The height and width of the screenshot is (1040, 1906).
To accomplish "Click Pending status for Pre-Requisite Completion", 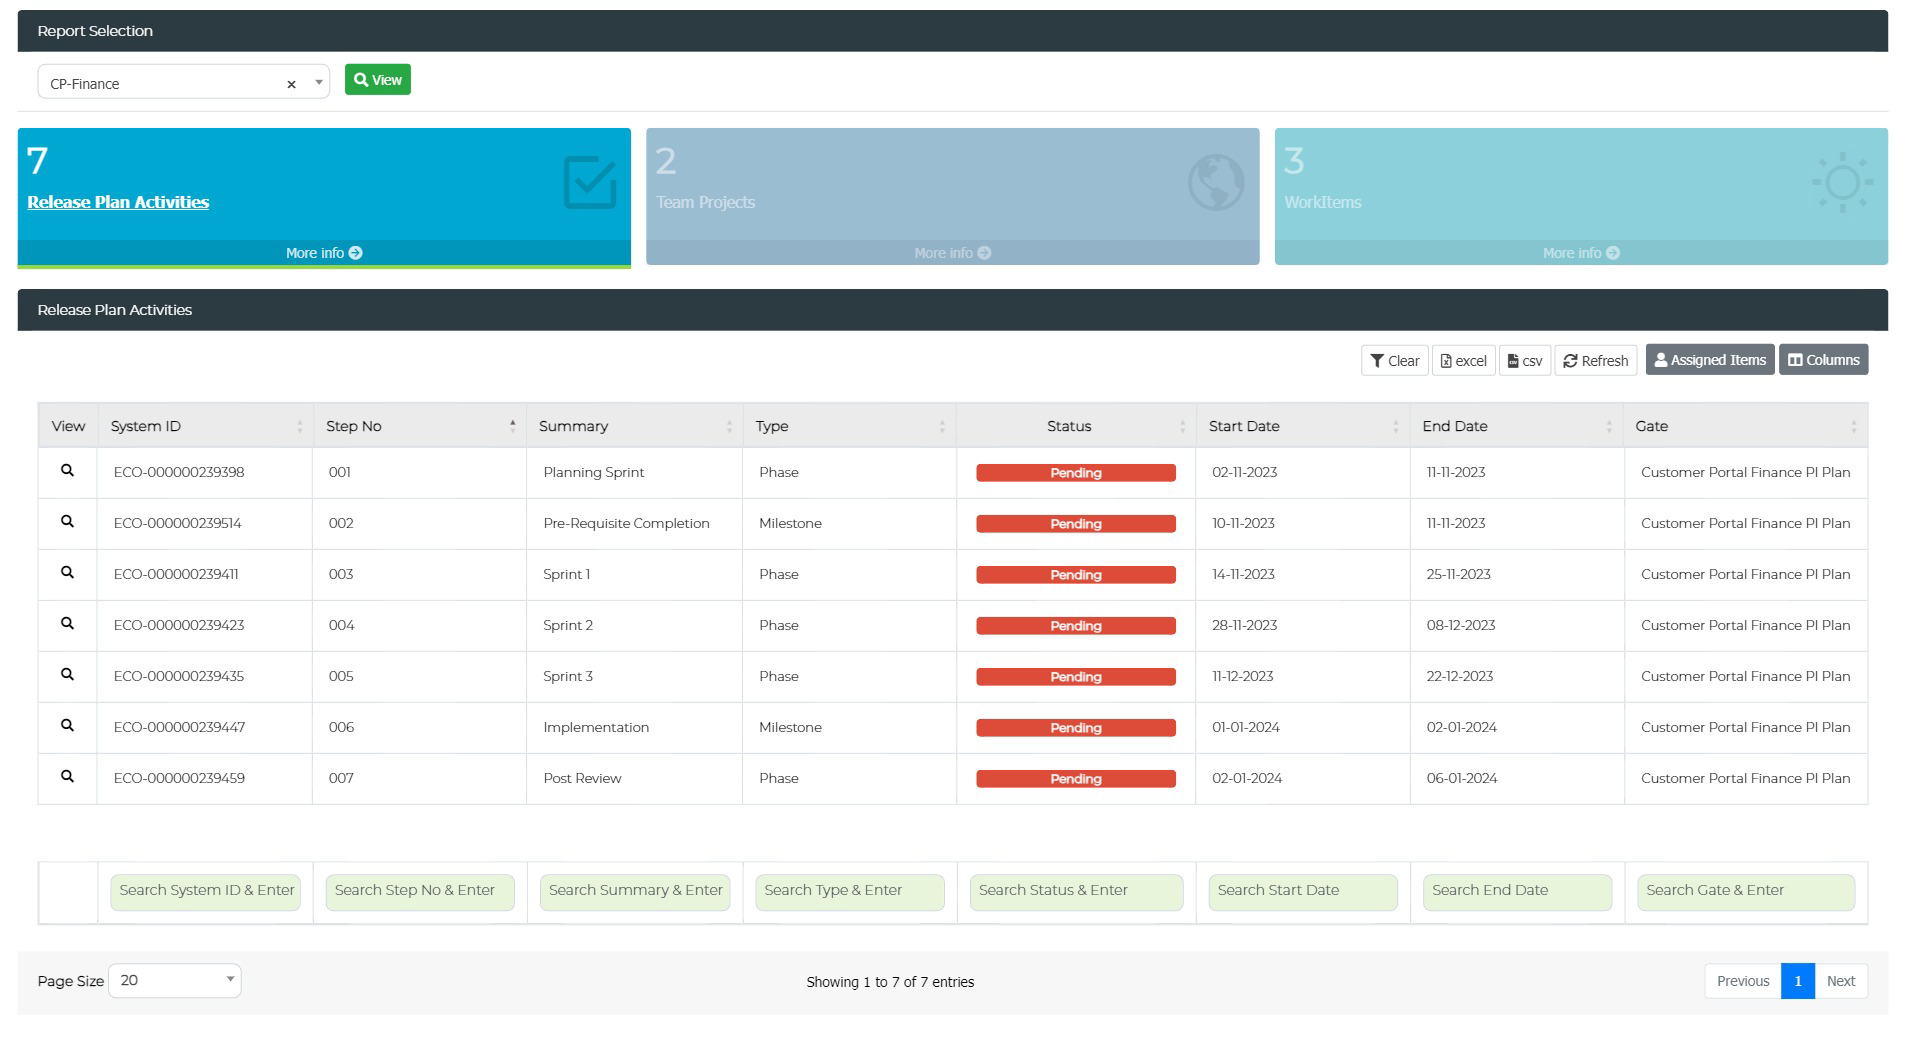I will coord(1076,524).
